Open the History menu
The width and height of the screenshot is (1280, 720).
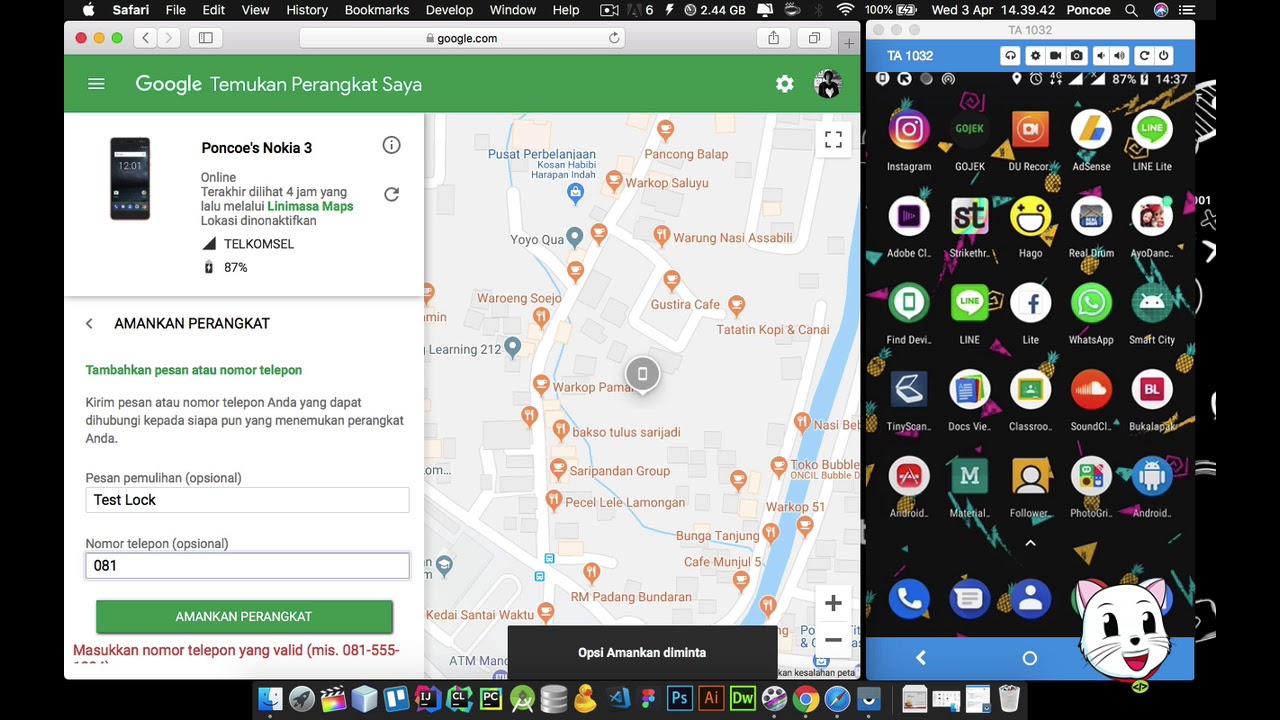click(x=307, y=10)
